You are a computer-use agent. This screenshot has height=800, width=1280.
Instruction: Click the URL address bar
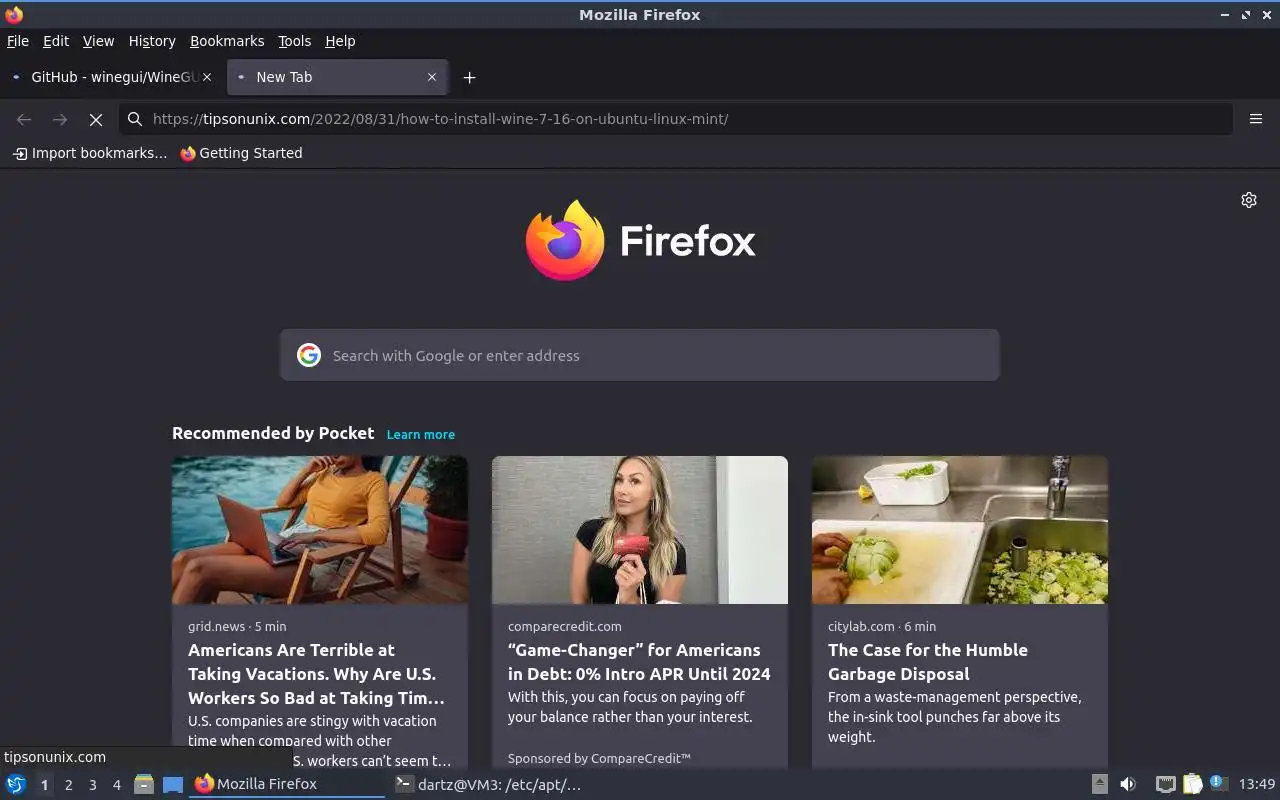coord(676,119)
